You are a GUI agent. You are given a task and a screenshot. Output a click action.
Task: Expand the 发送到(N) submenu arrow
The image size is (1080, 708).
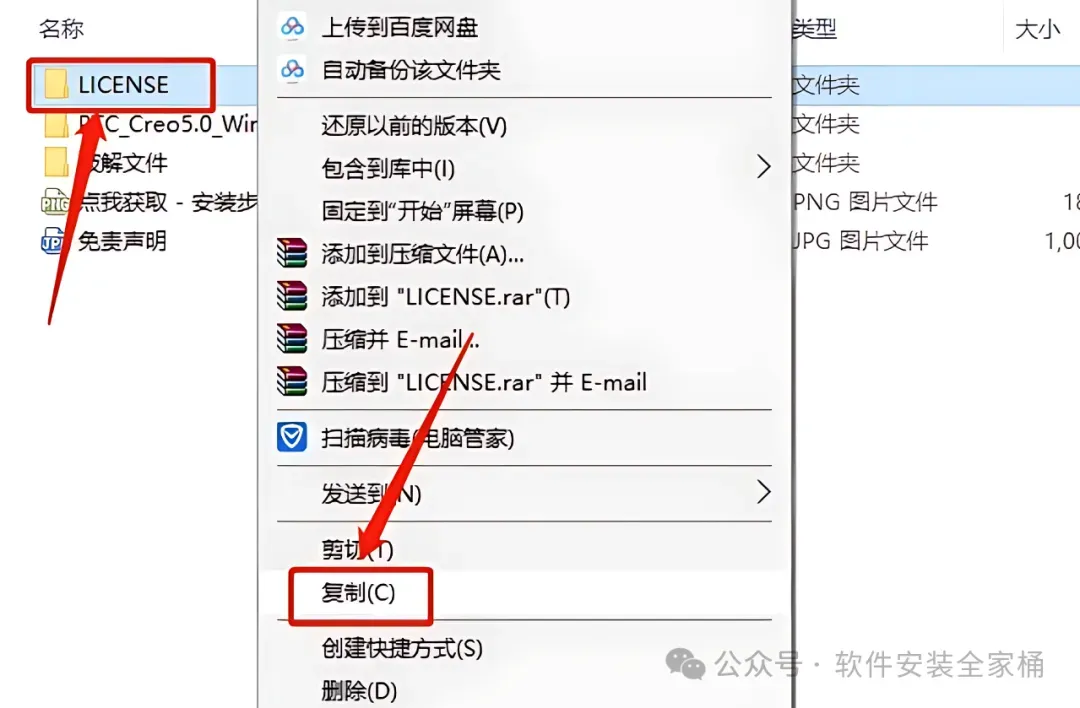(763, 492)
